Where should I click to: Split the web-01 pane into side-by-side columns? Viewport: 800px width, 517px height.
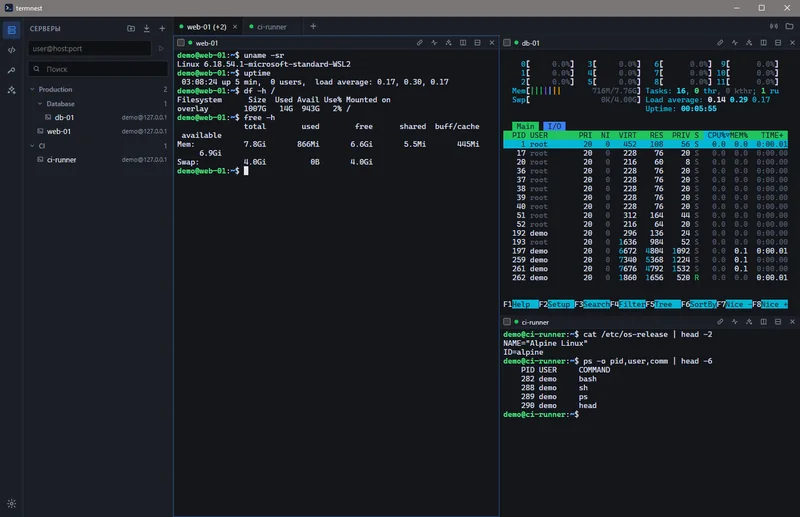463,43
